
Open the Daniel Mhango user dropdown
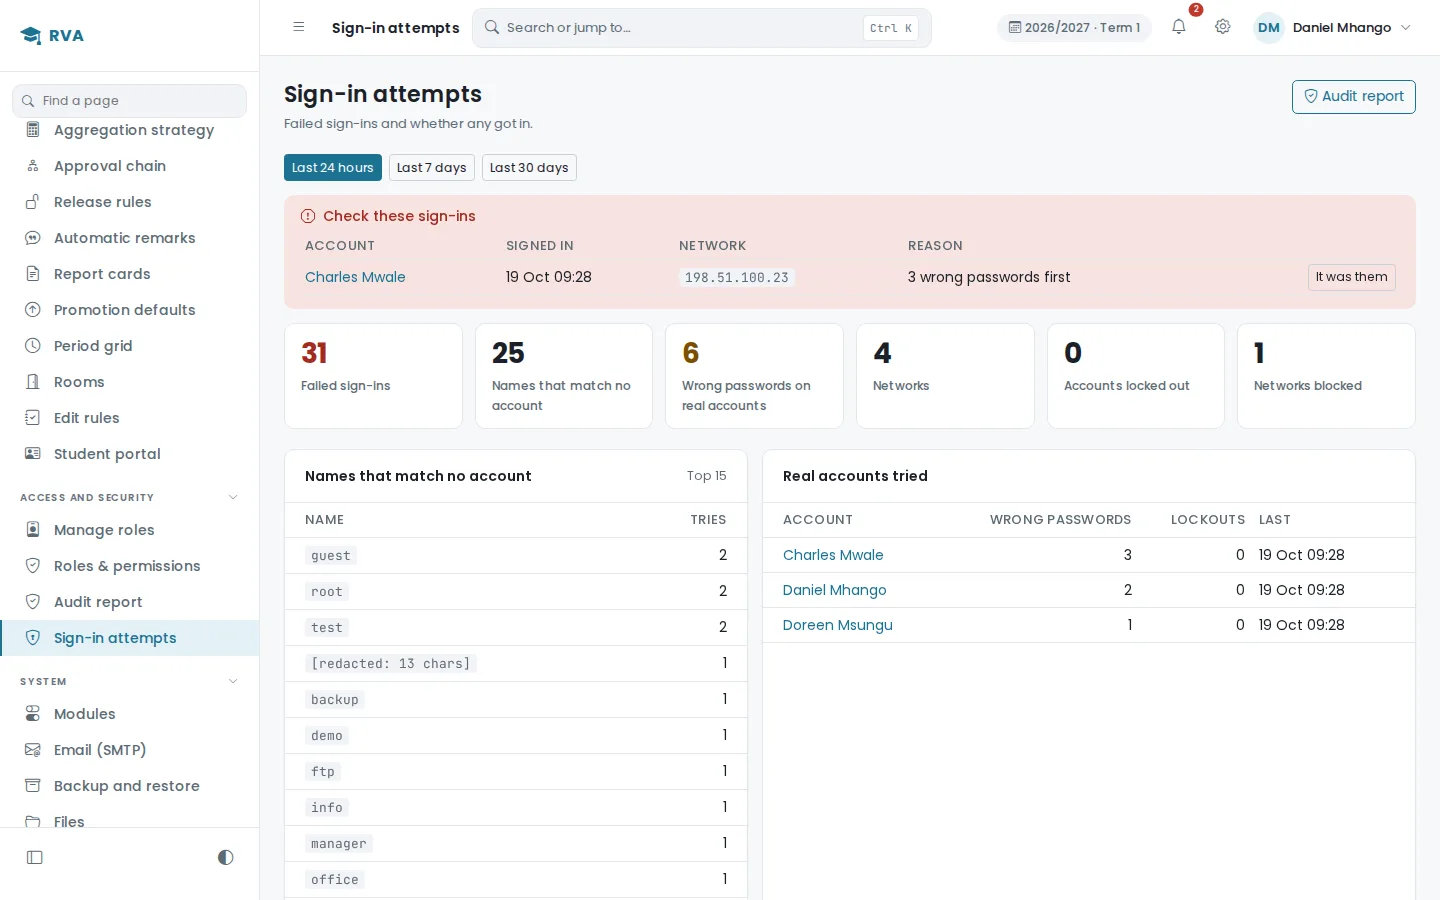pos(1334,28)
